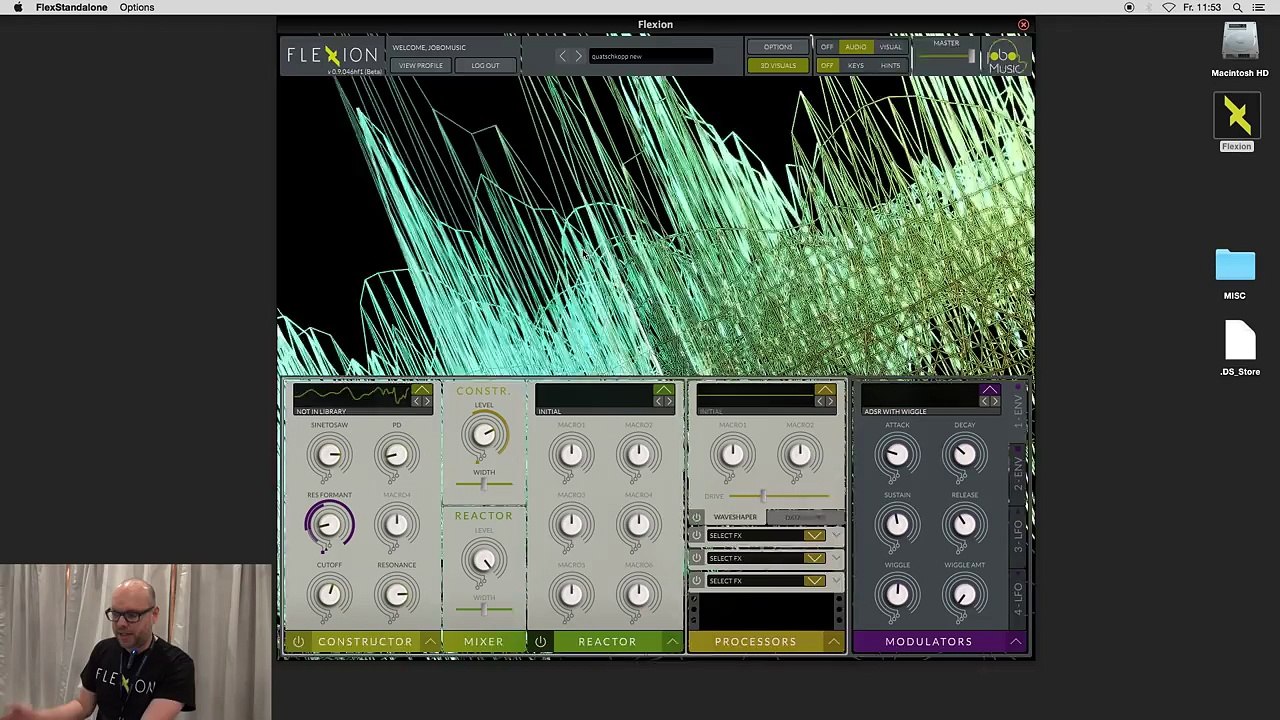The height and width of the screenshot is (720, 1280).
Task: Click the WIGGLE AMT knob
Action: coord(964,595)
